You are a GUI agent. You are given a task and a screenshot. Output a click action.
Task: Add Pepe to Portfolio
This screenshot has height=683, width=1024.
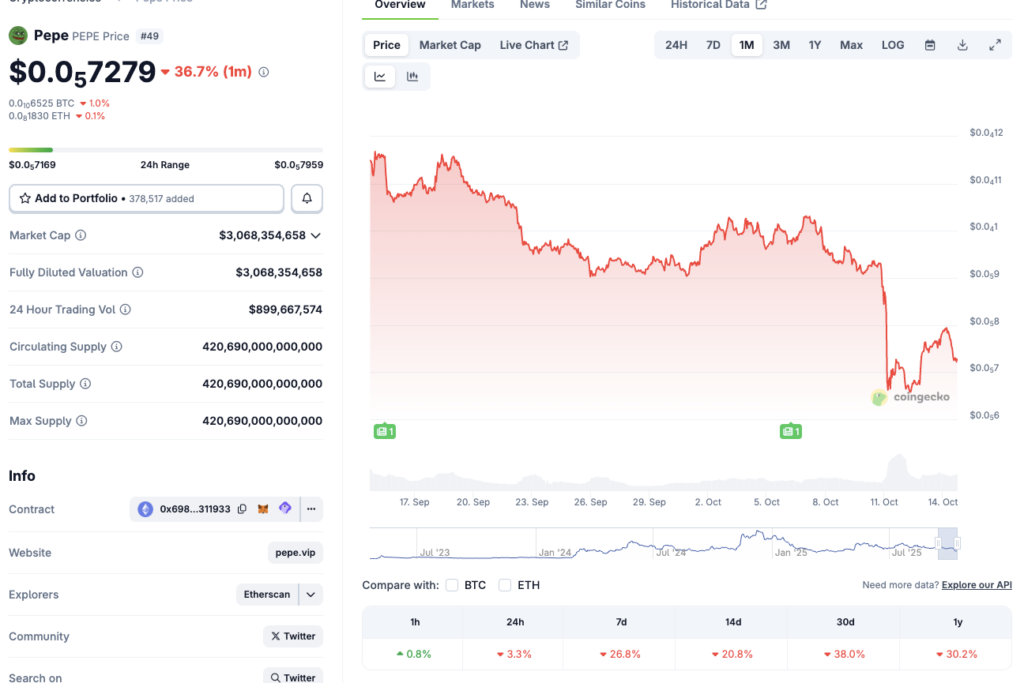146,199
